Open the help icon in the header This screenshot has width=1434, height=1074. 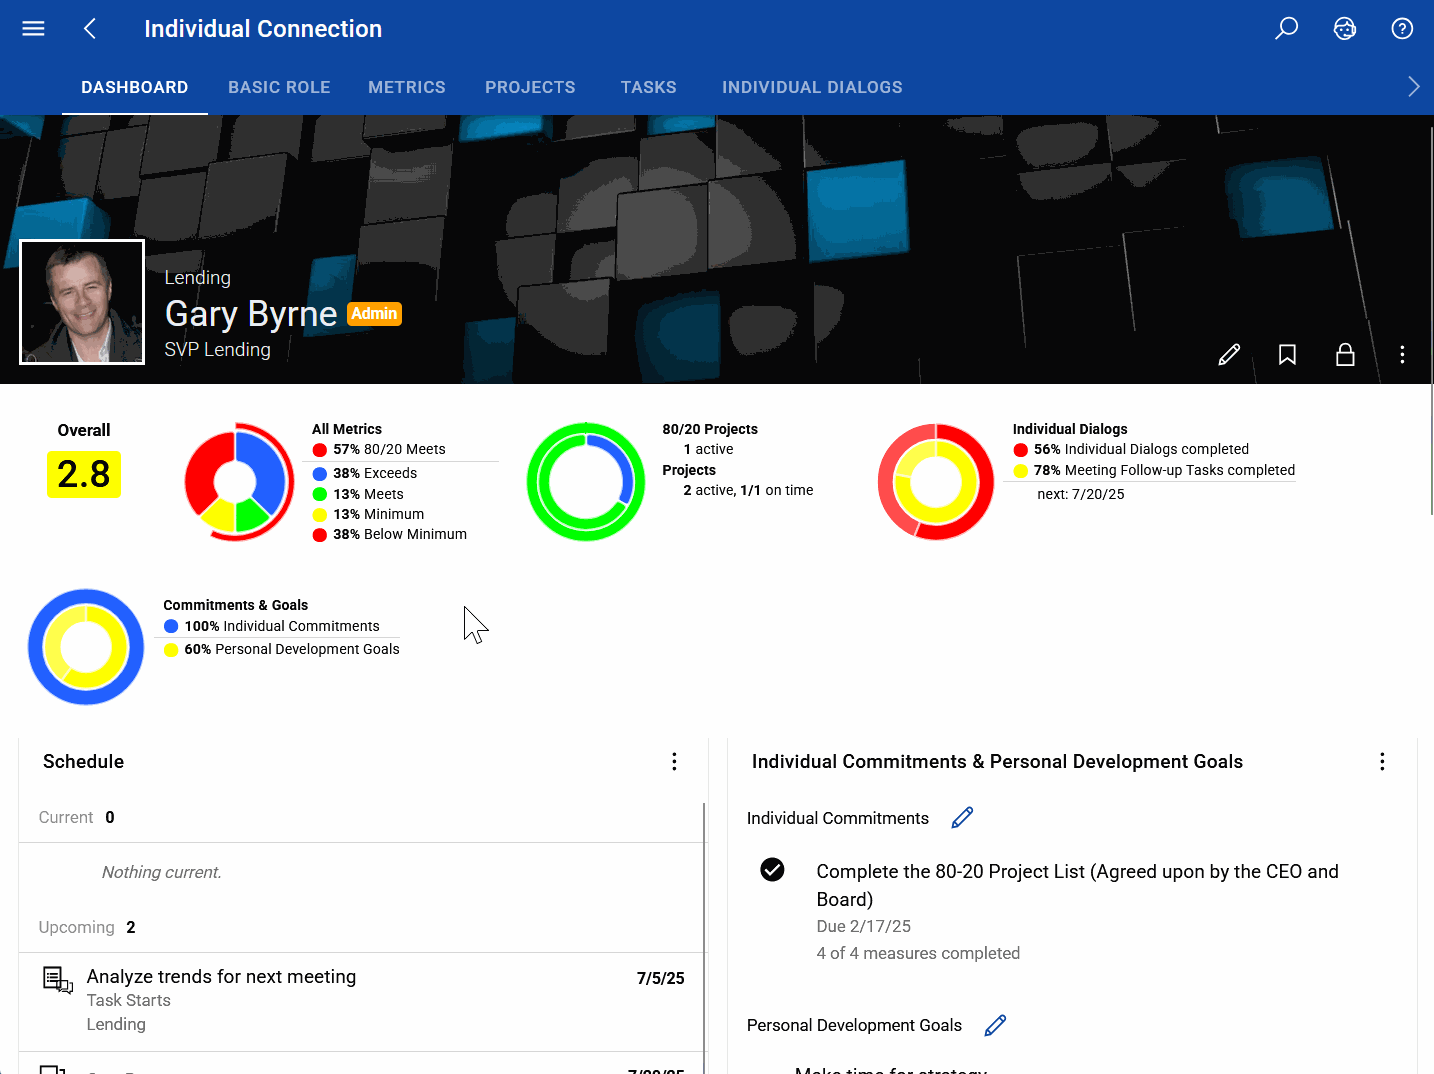pyautogui.click(x=1402, y=28)
